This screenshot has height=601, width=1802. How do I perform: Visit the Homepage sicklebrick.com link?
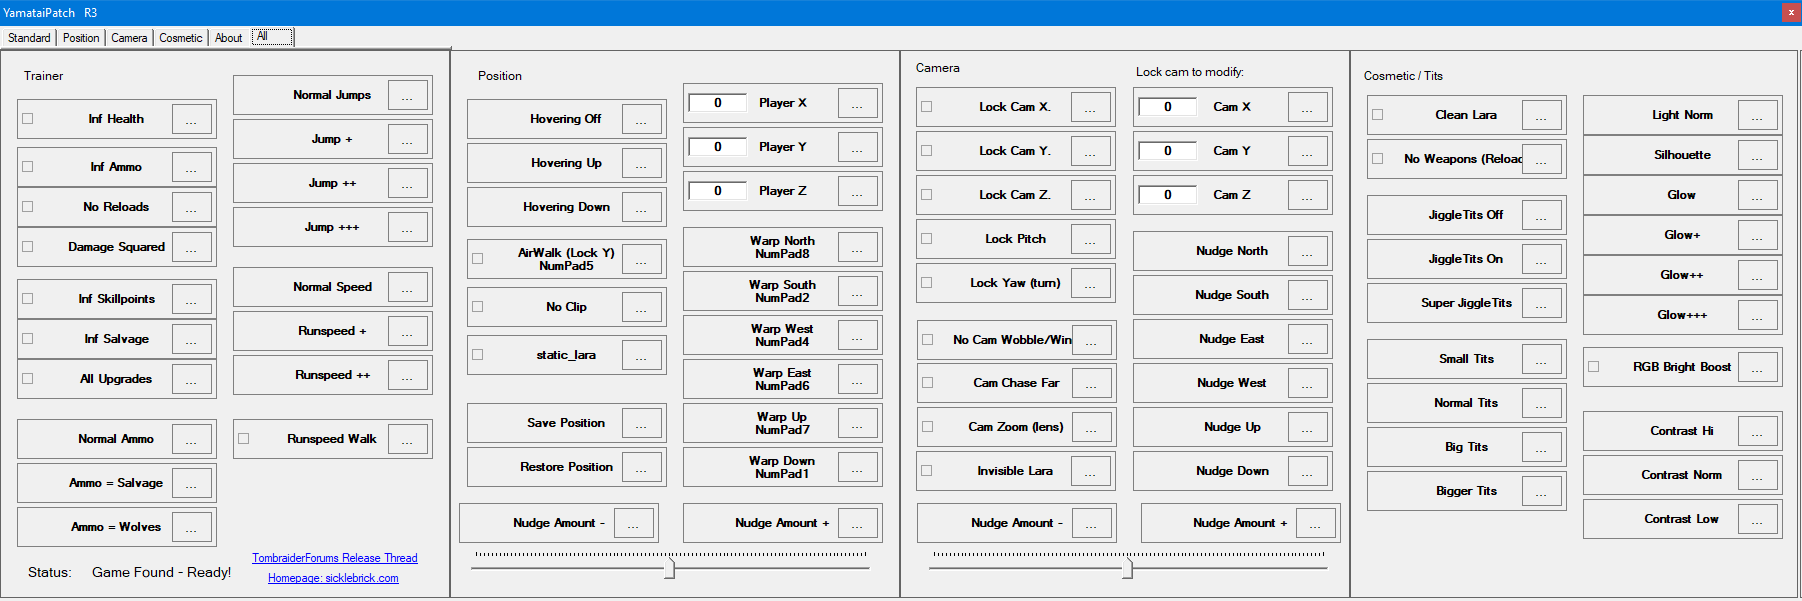point(333,578)
